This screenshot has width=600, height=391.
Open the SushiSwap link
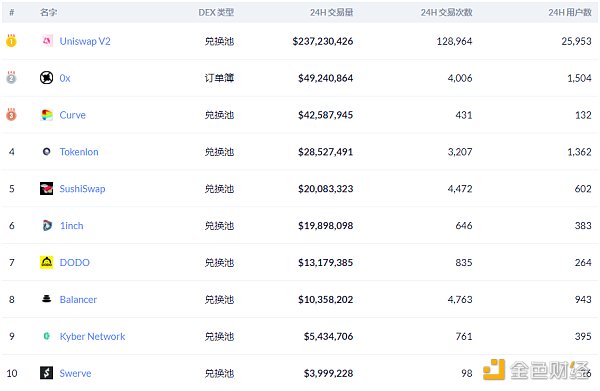pyautogui.click(x=82, y=189)
